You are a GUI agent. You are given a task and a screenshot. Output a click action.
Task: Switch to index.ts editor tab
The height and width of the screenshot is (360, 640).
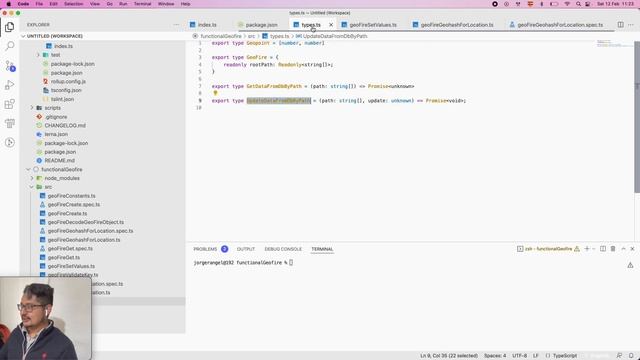coord(203,25)
